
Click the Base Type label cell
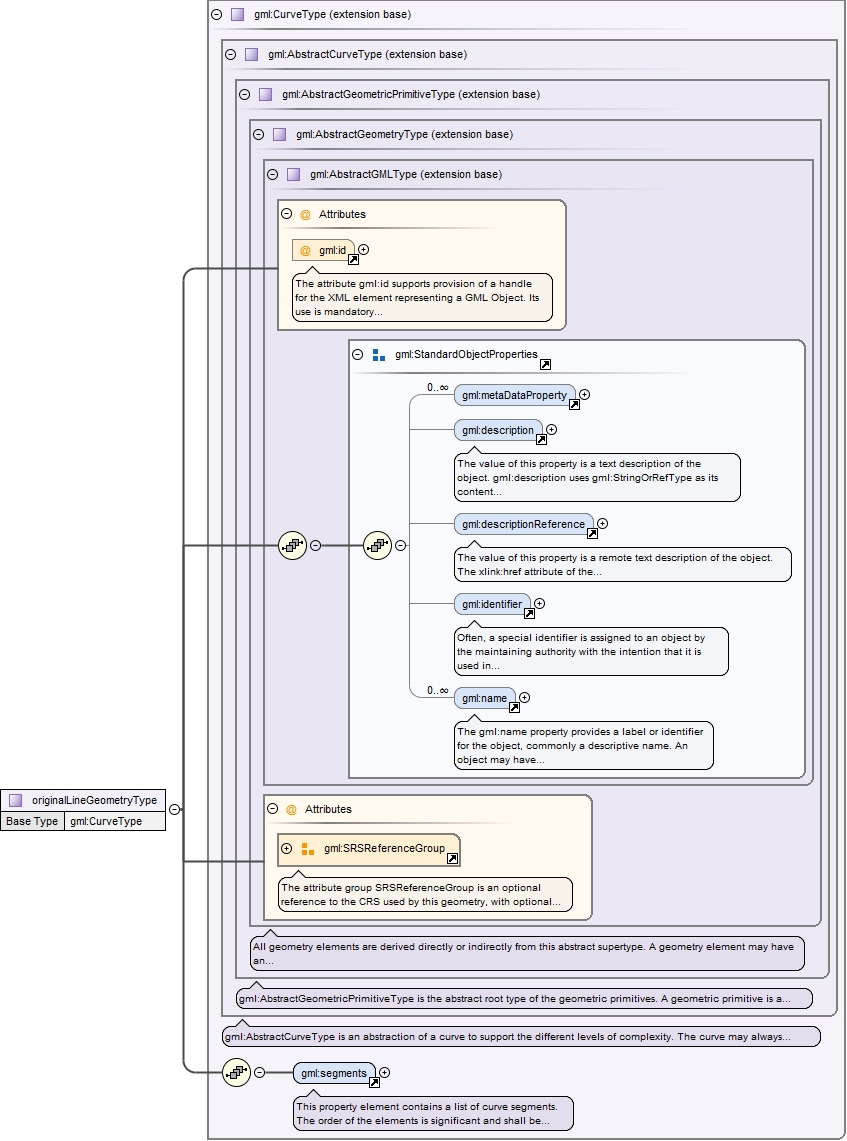coord(32,821)
